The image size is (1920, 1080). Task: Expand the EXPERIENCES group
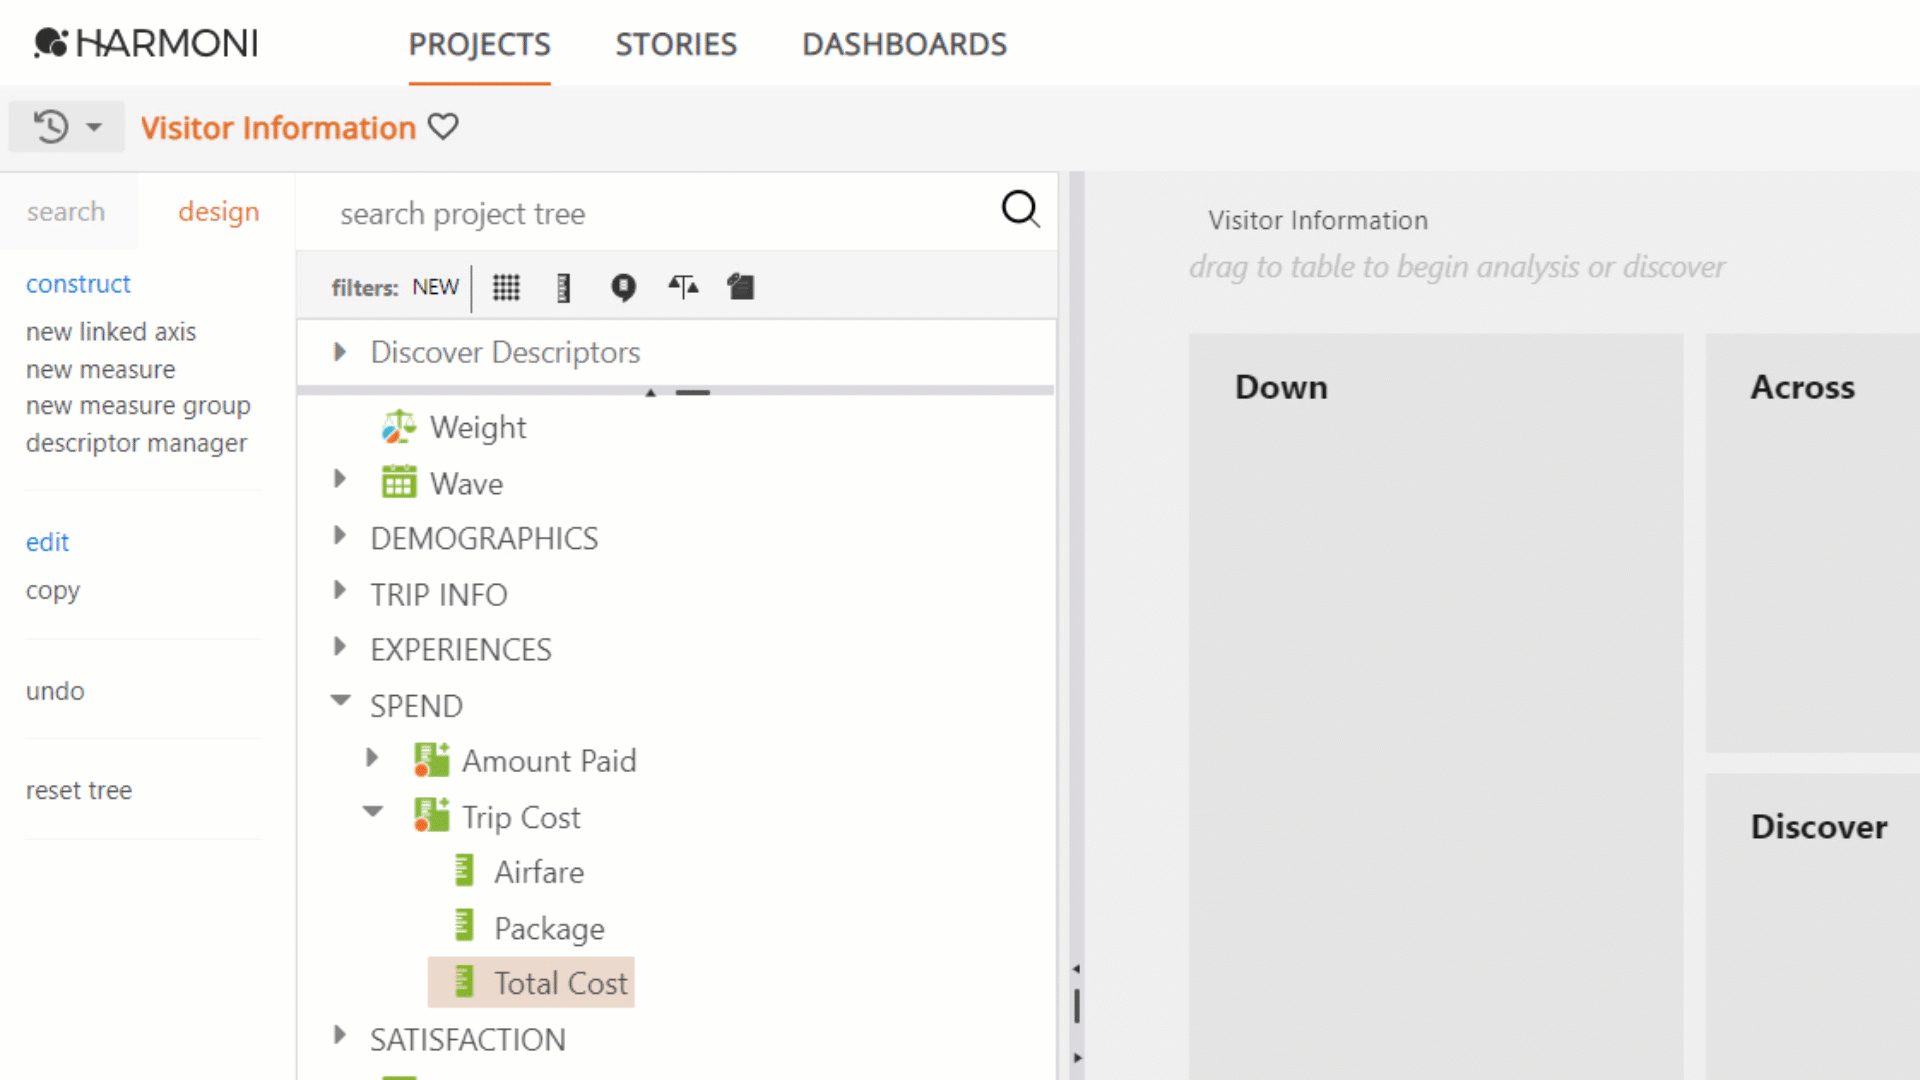[340, 646]
